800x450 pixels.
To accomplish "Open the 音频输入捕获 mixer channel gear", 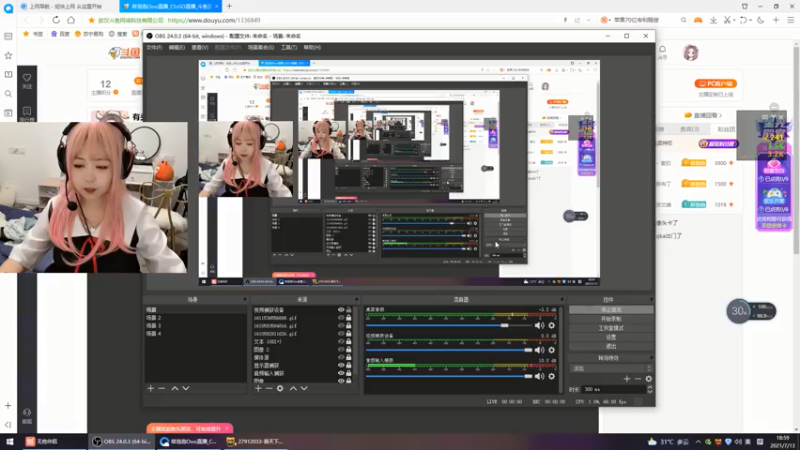I will (552, 376).
